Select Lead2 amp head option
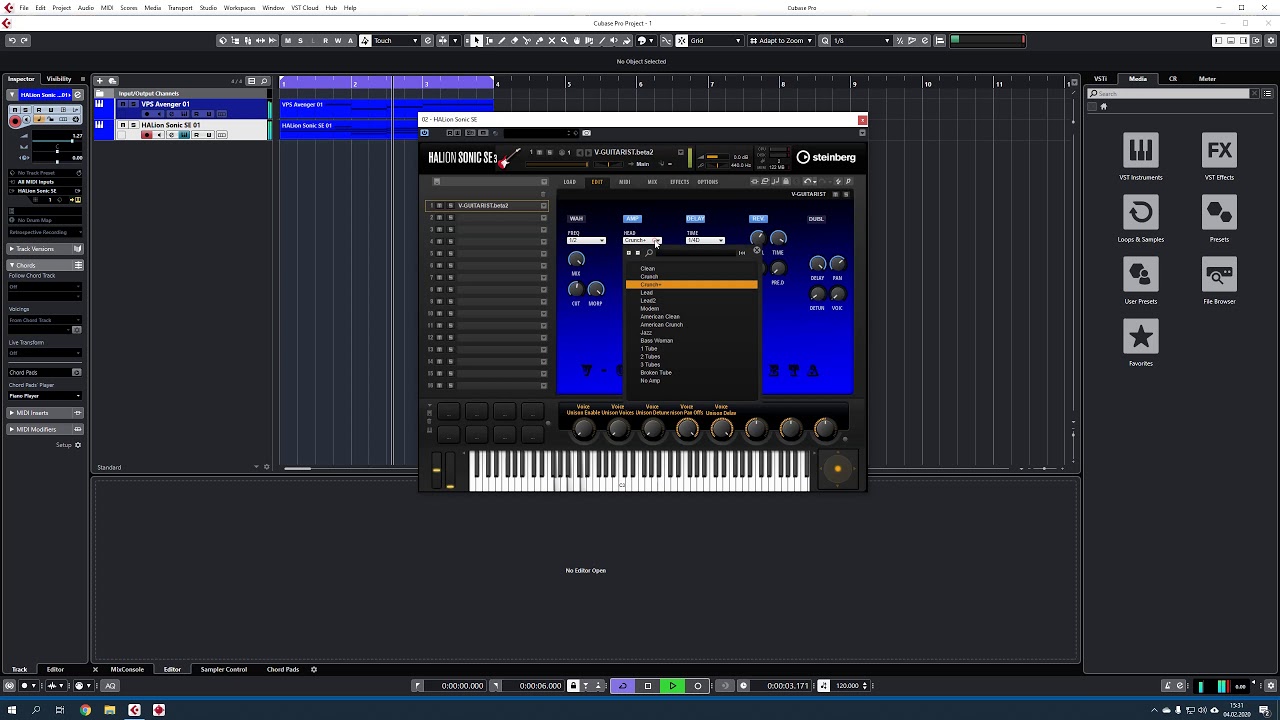 [648, 301]
